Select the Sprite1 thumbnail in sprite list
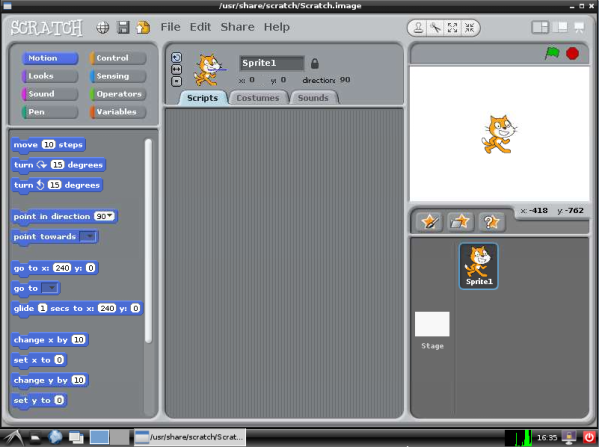599x447 pixels. point(479,266)
